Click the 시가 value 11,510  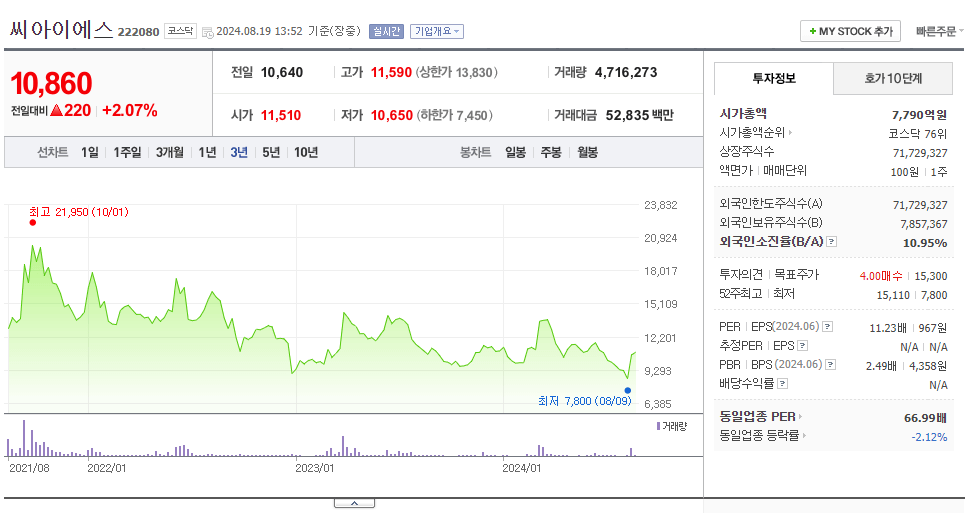[x=281, y=115]
